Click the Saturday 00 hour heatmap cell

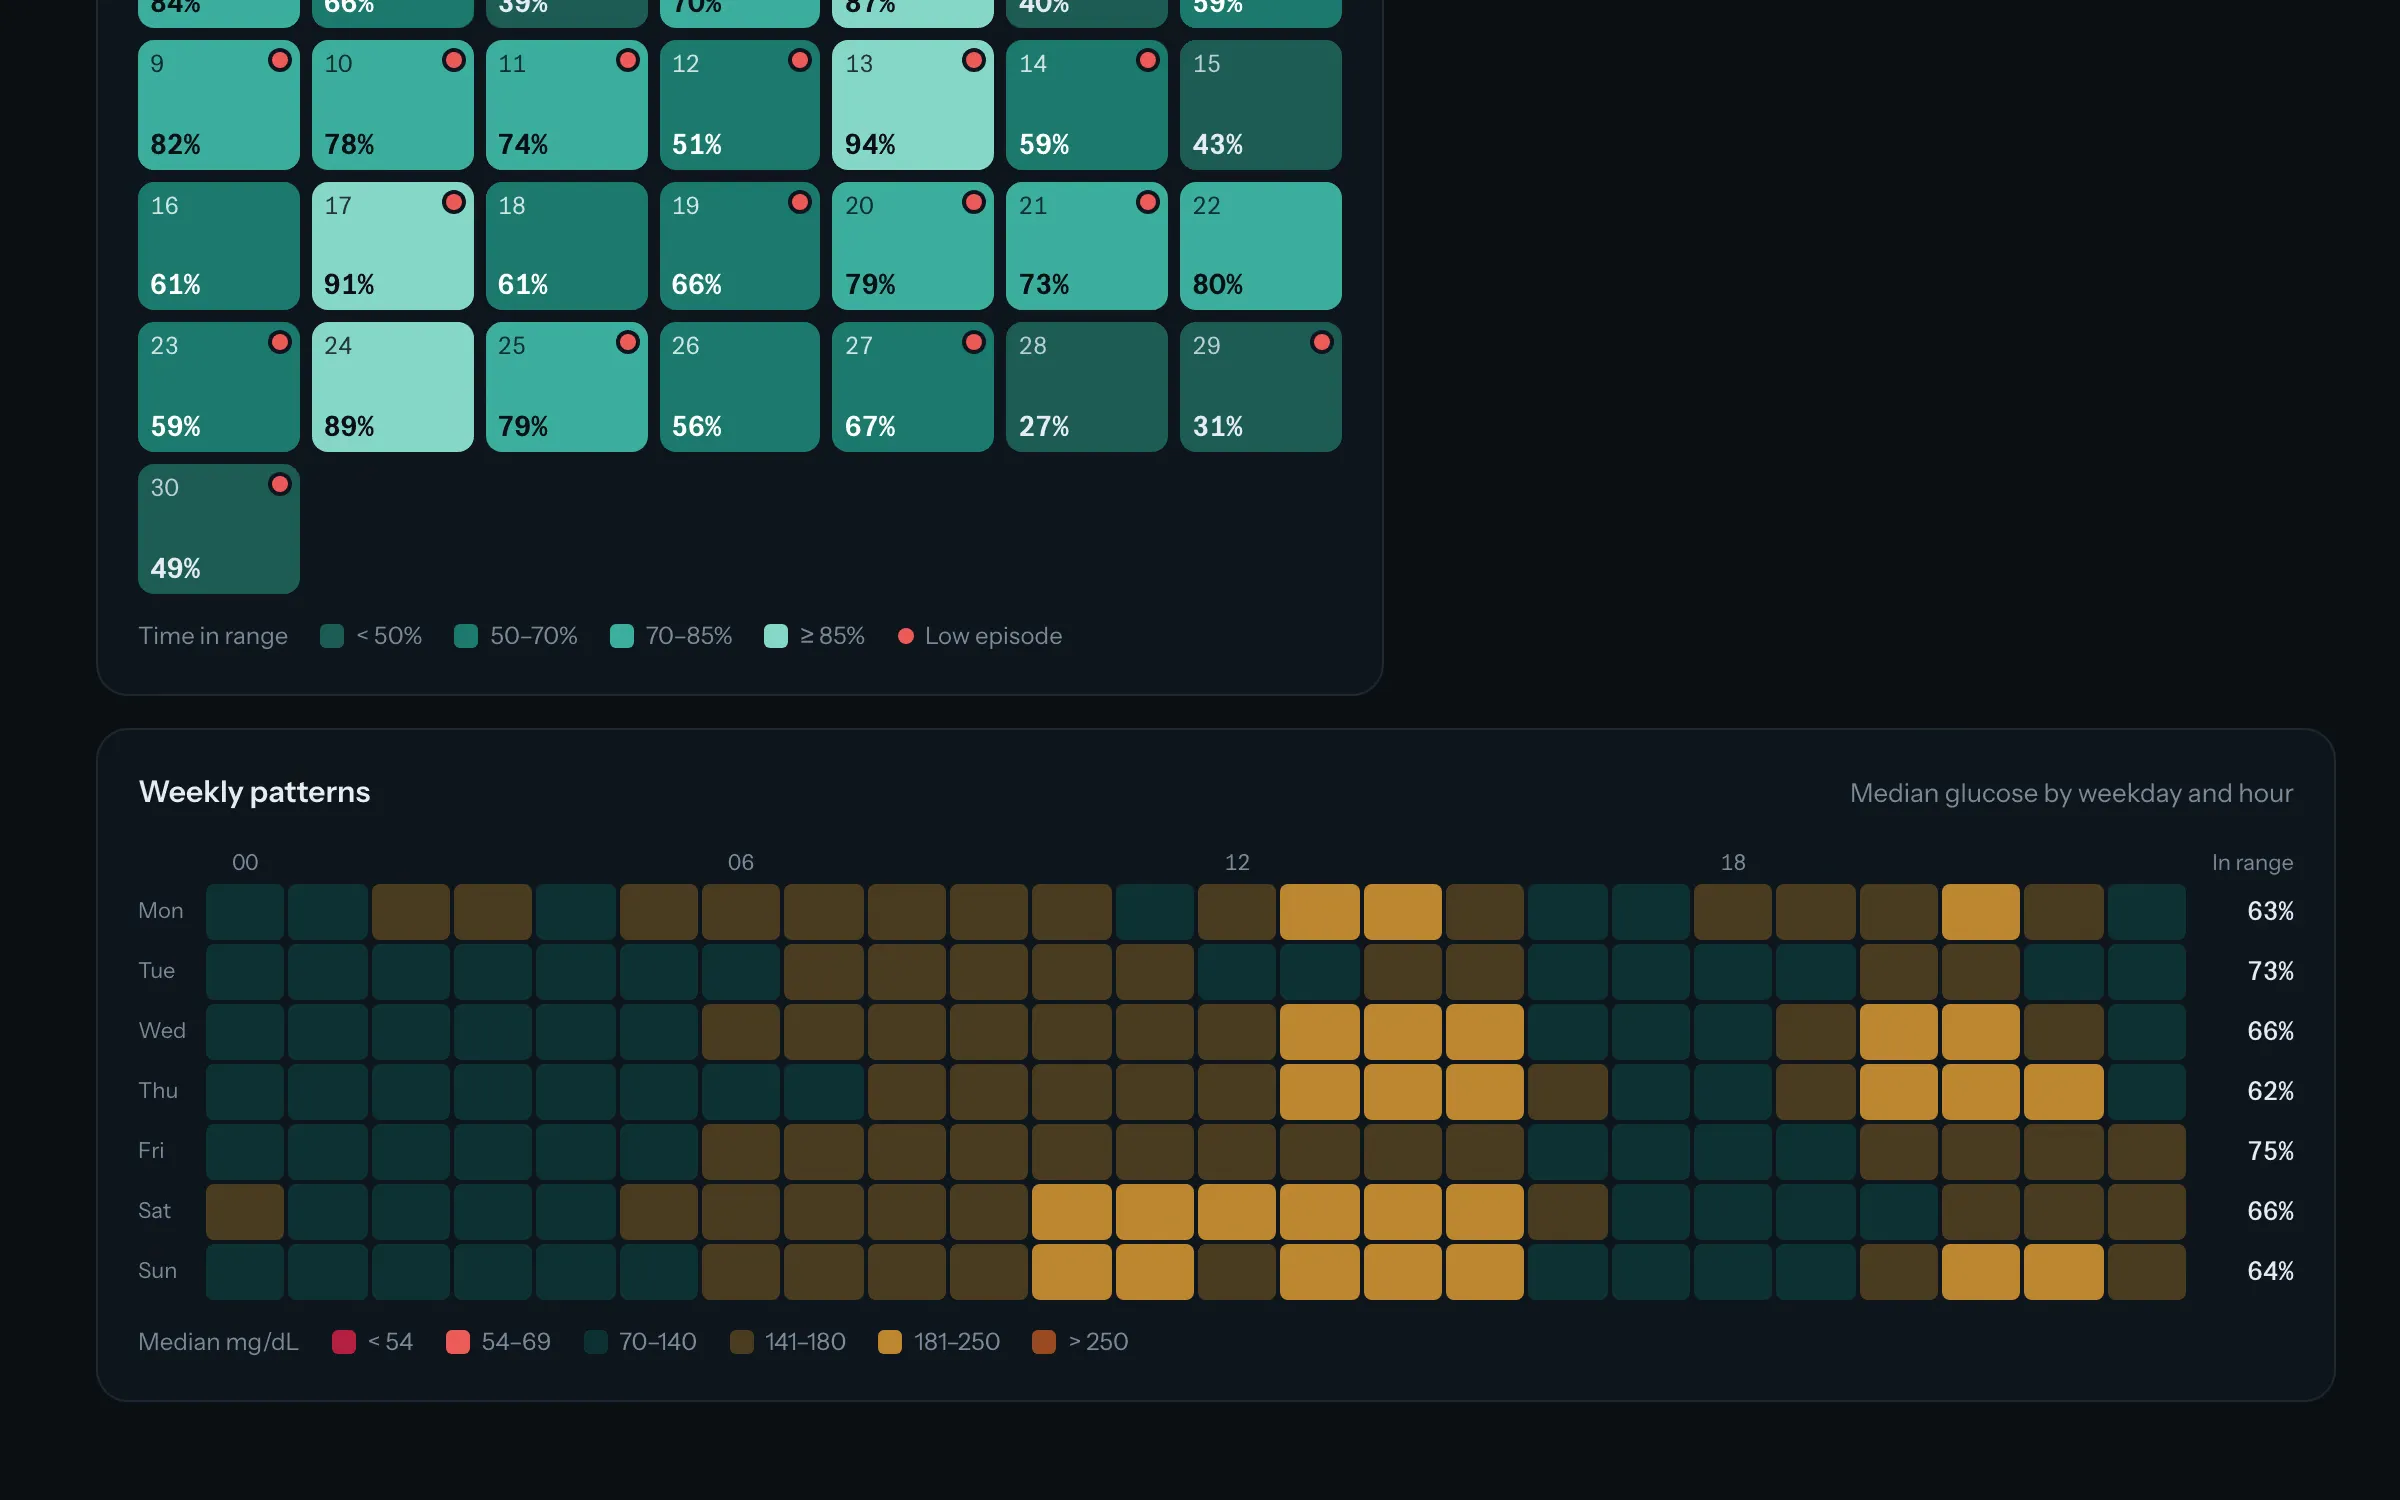click(245, 1212)
